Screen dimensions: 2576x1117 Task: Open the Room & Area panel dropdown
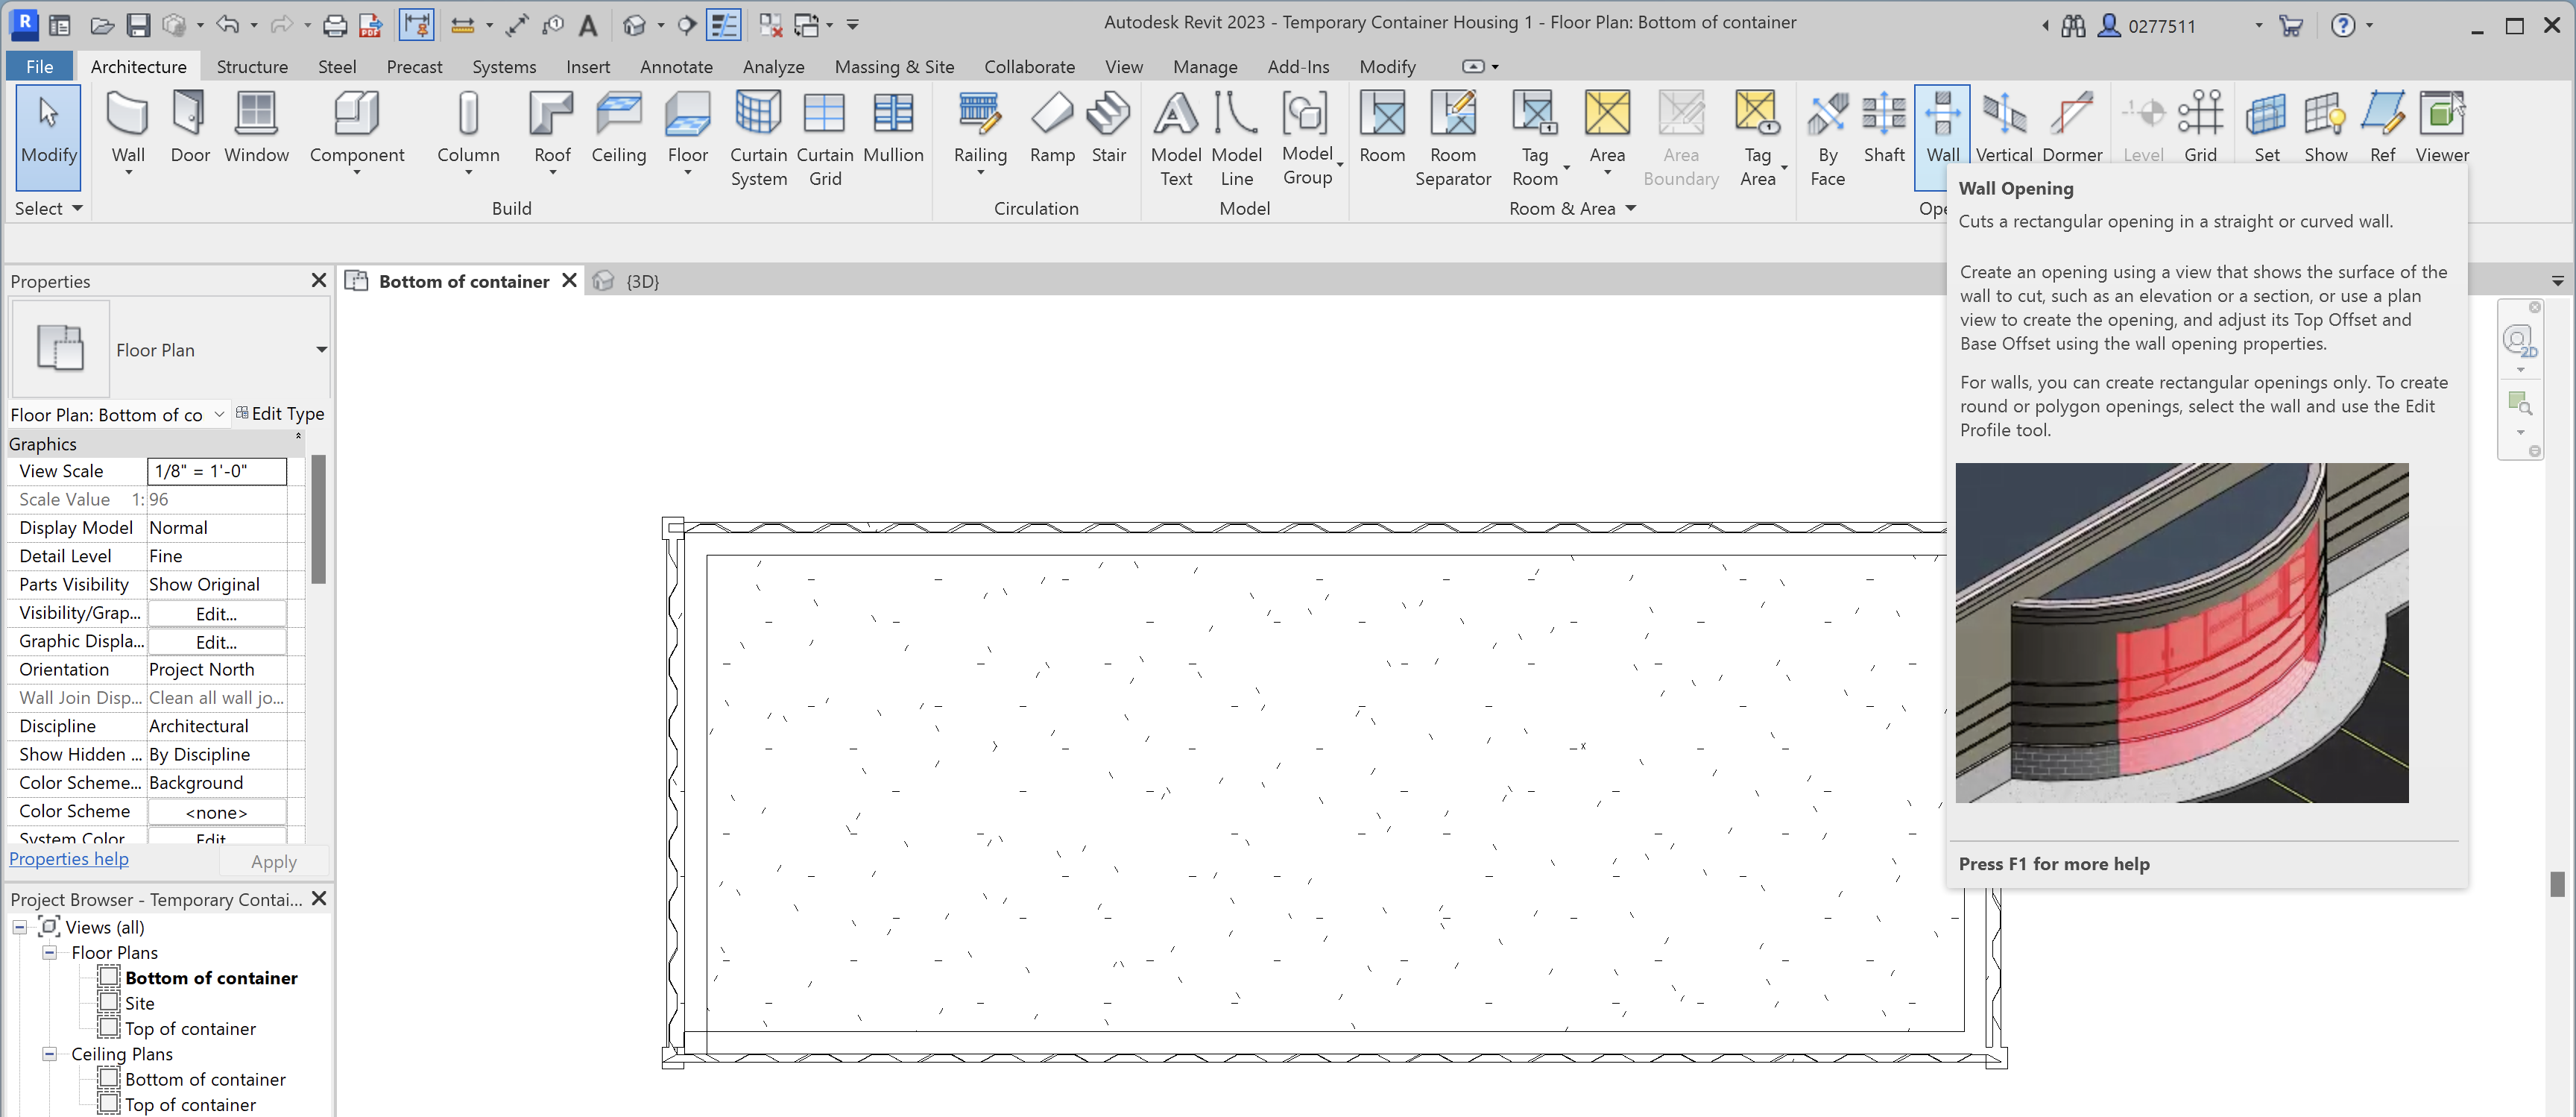(1631, 209)
